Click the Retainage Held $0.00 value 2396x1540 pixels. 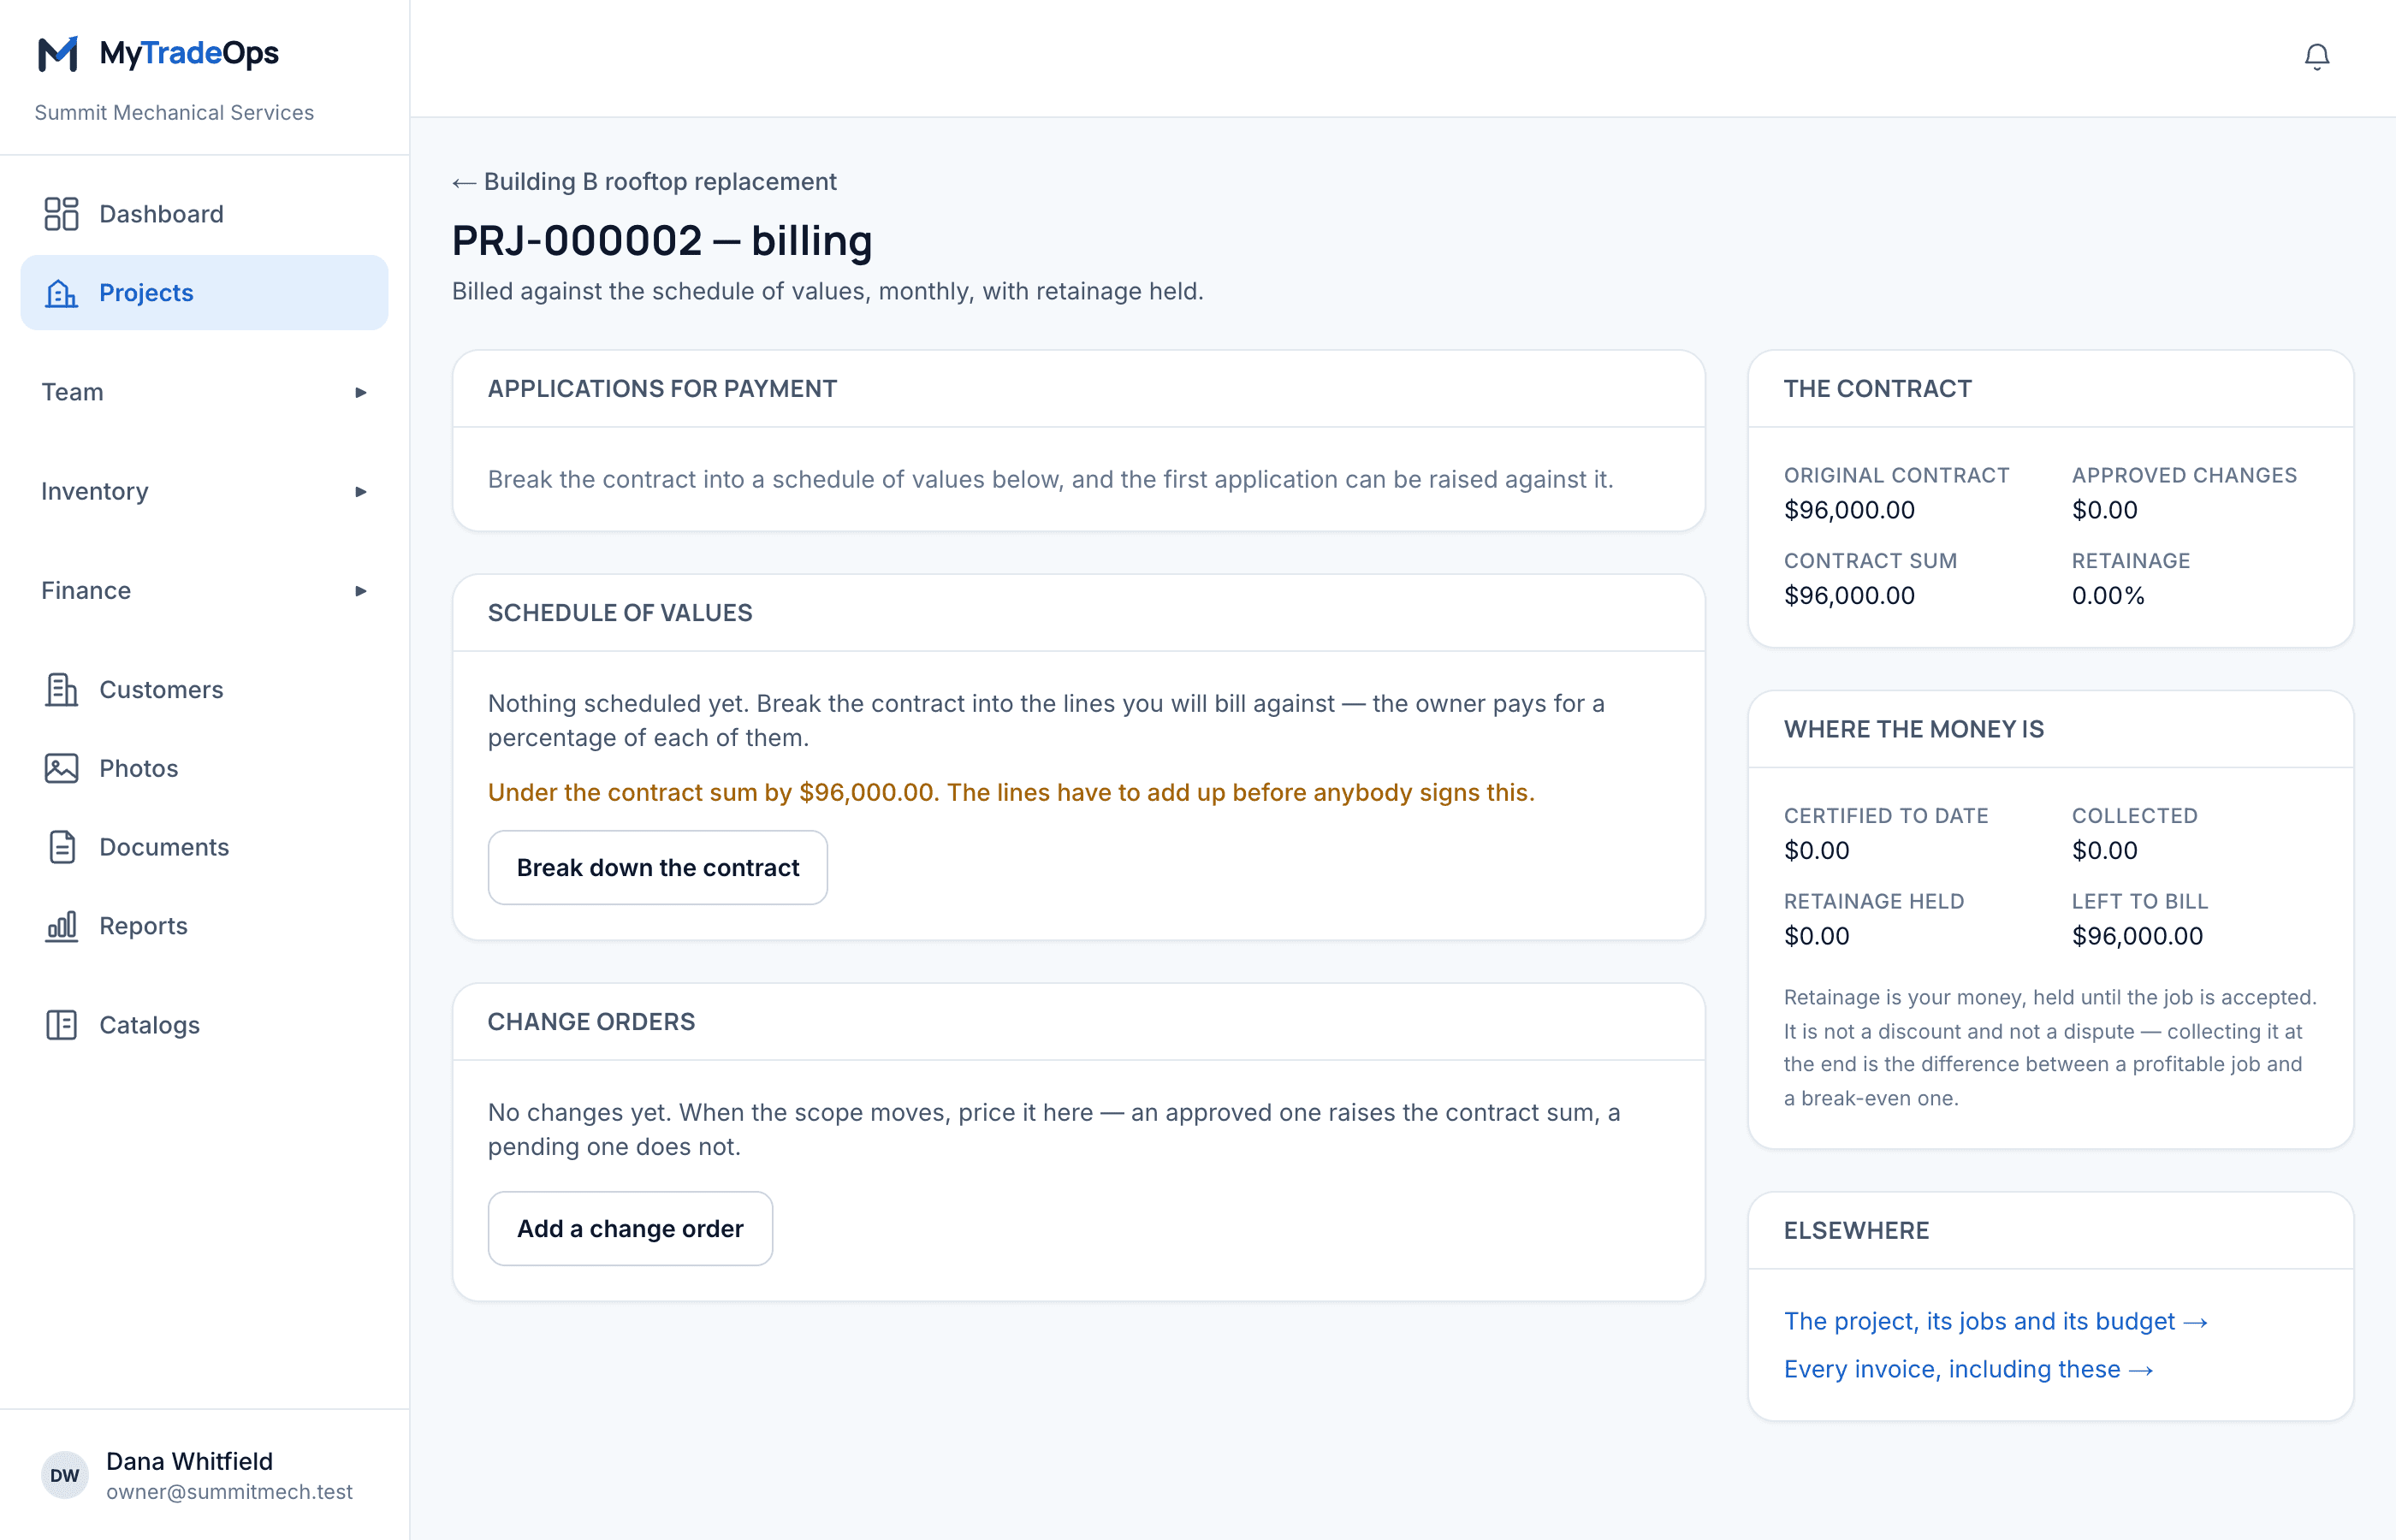pyautogui.click(x=1816, y=936)
